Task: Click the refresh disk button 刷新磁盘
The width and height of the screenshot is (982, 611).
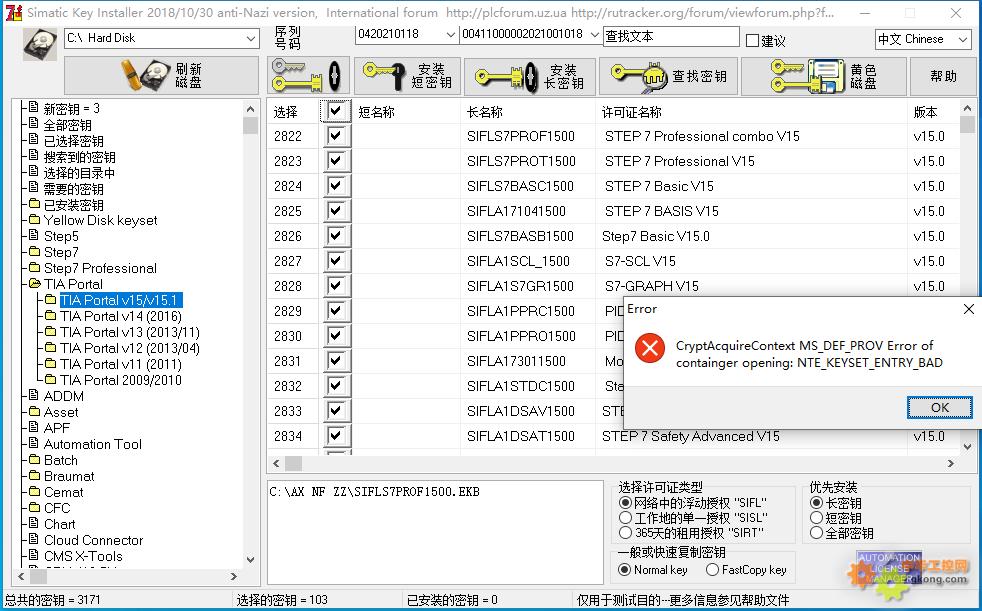Action: [x=162, y=76]
